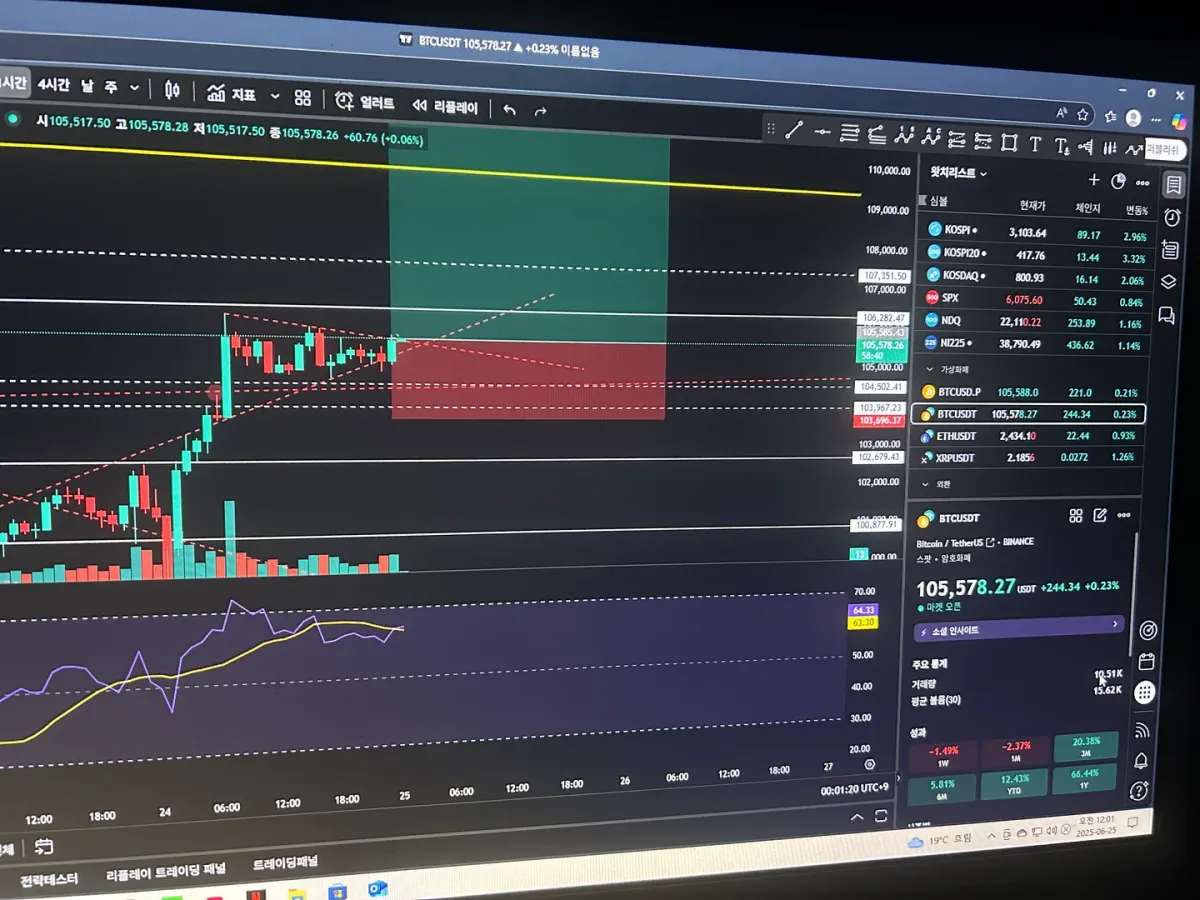This screenshot has width=1200, height=900.
Task: Start bar replay with 리플레이
Action: pyautogui.click(x=445, y=106)
